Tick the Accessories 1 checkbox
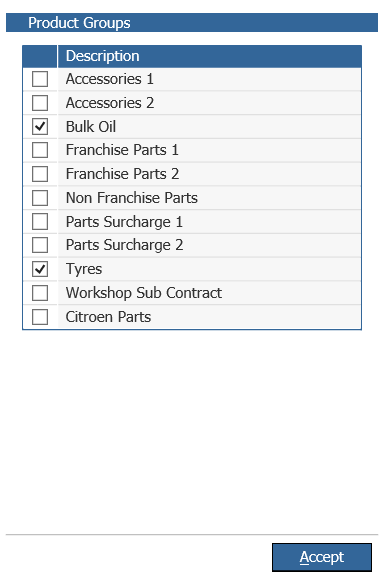This screenshot has width=382, height=579. [40, 79]
